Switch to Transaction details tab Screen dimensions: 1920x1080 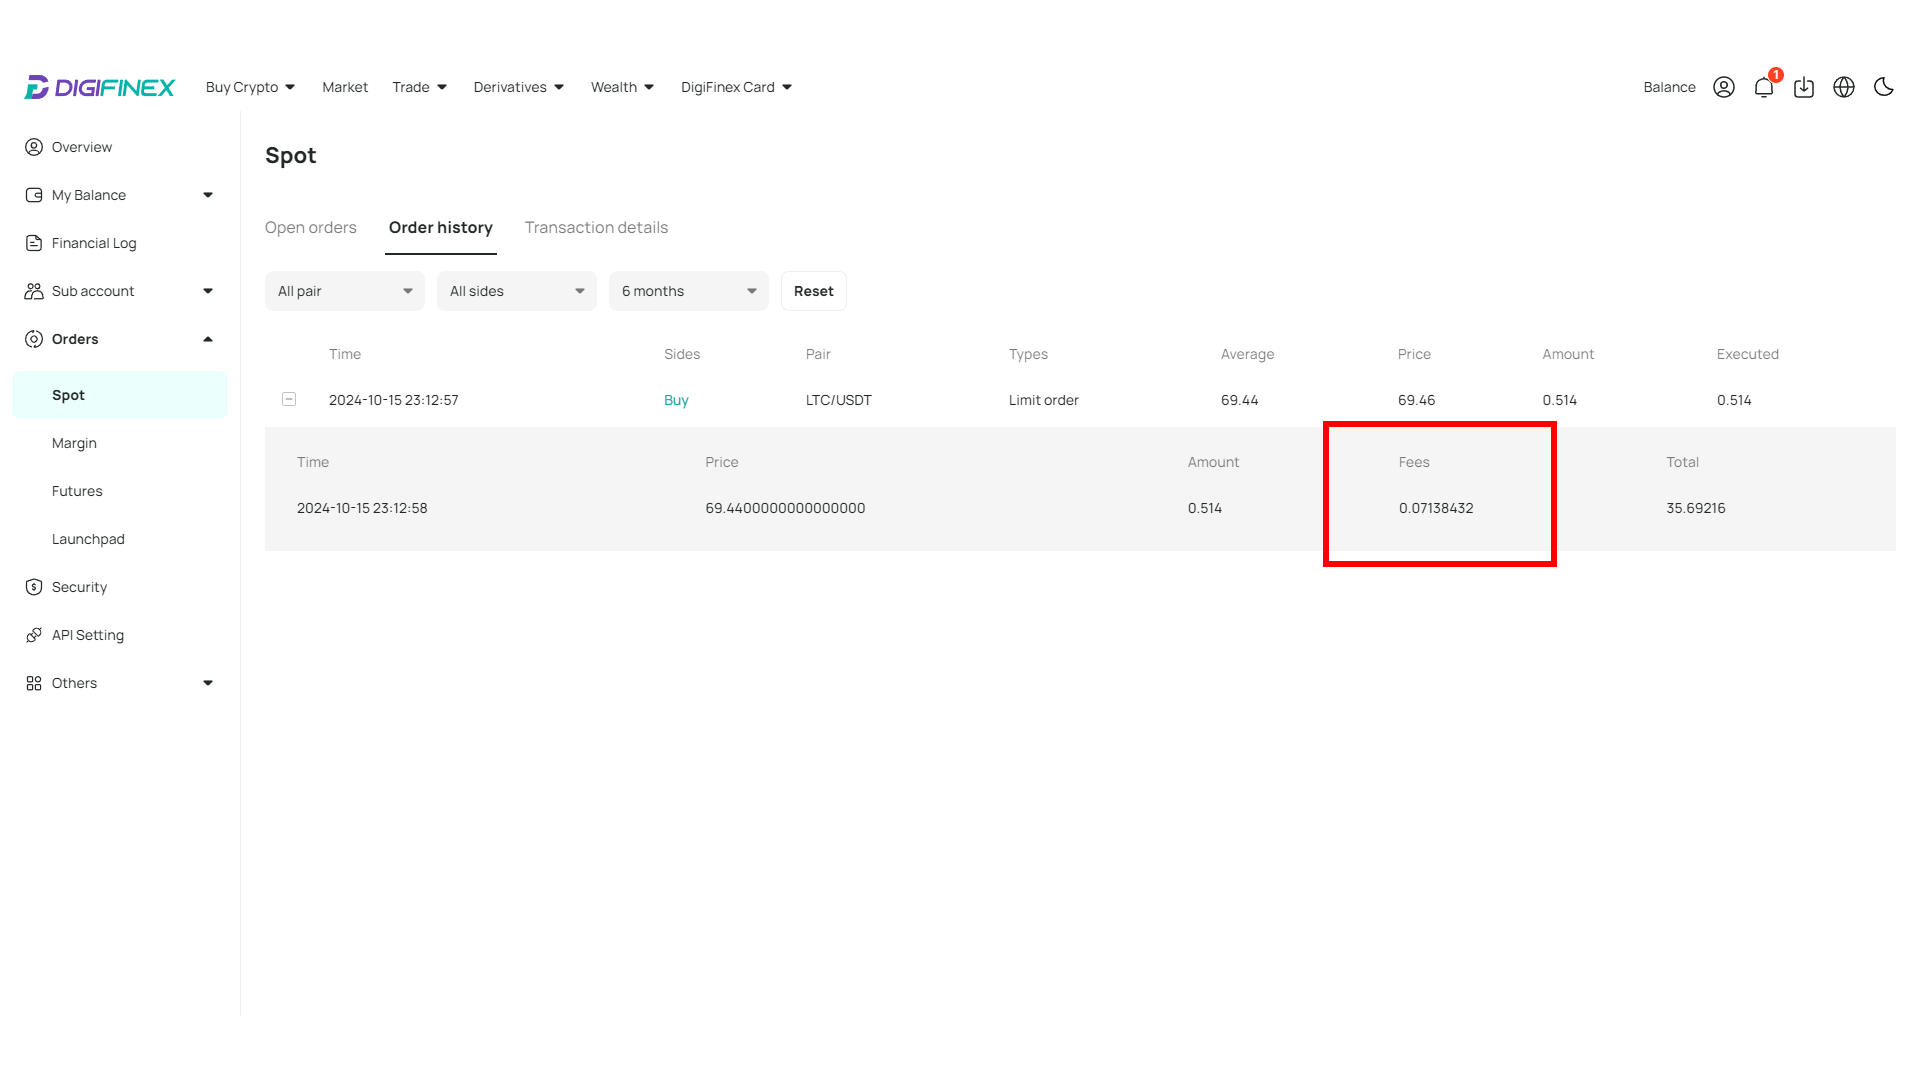click(596, 227)
